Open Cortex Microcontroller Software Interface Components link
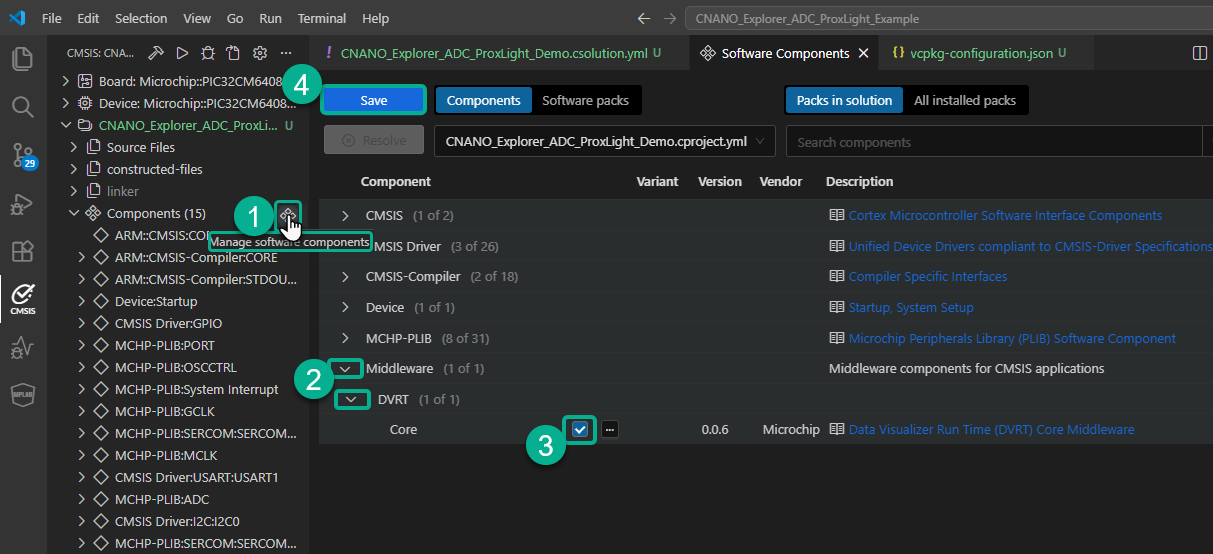The width and height of the screenshot is (1213, 554). pos(1005,215)
